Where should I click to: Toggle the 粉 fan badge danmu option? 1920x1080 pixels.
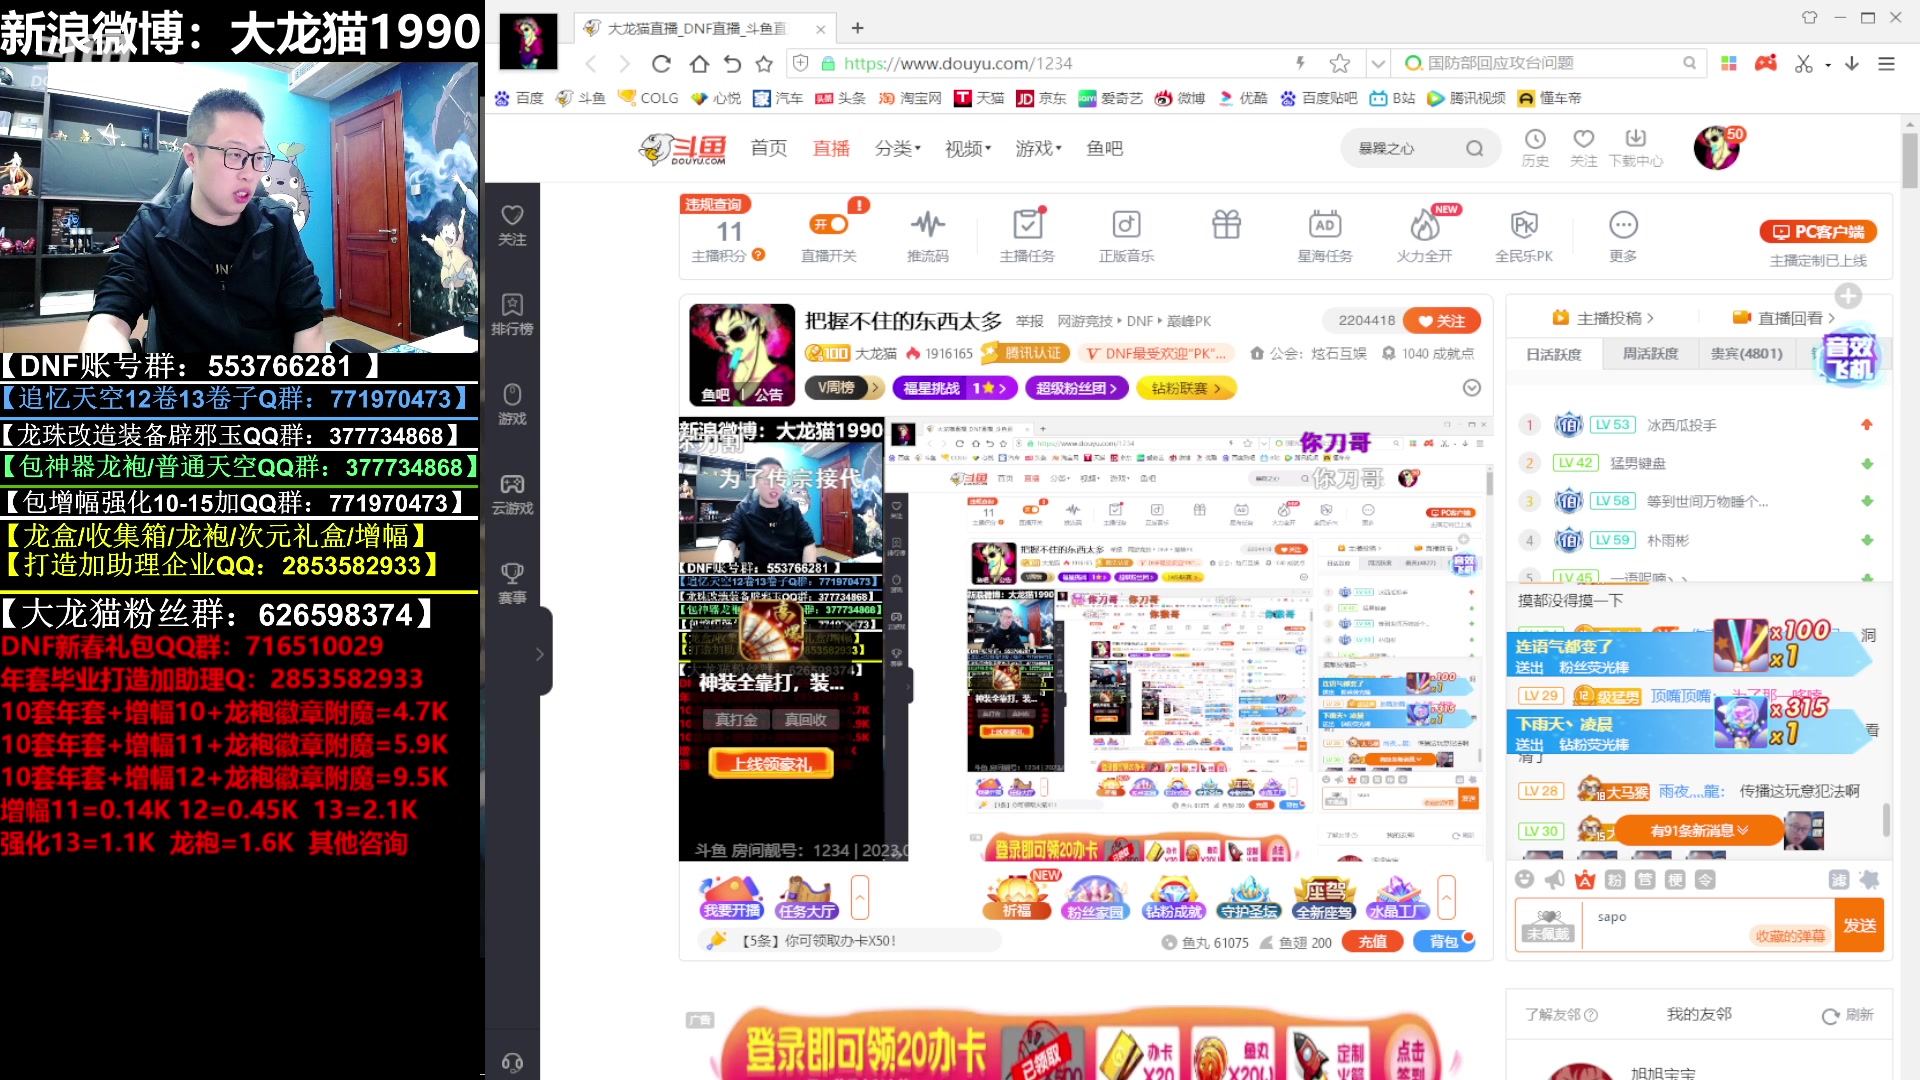(1615, 879)
